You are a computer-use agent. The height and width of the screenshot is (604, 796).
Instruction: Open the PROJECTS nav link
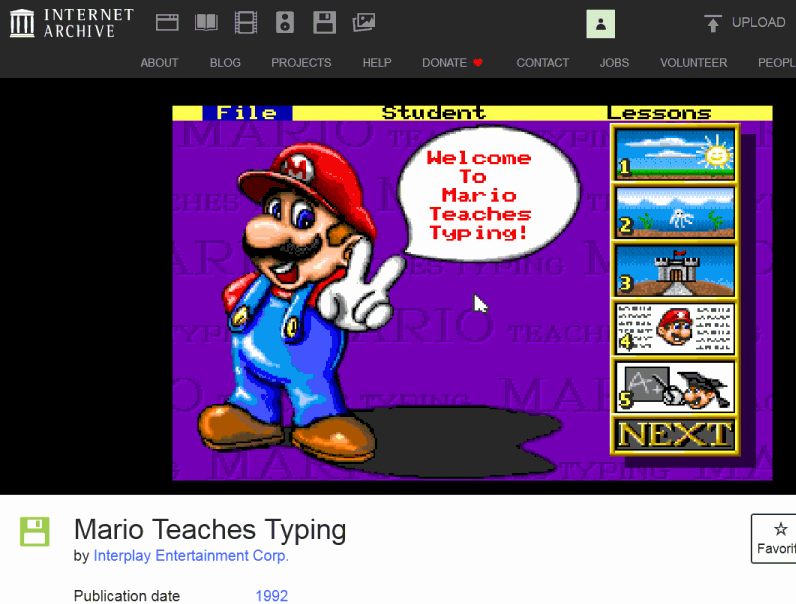(301, 62)
